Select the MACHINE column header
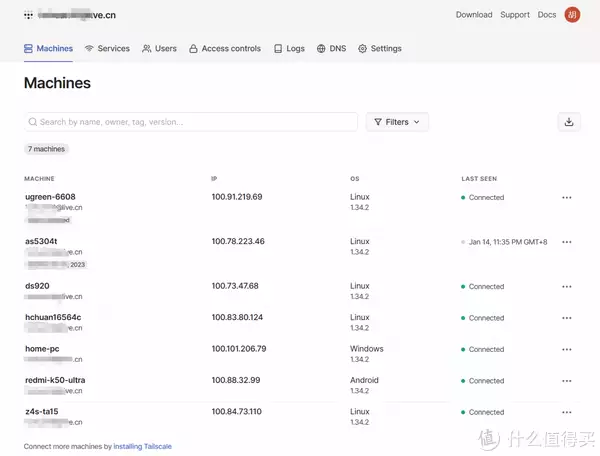This screenshot has height=456, width=600. click(x=39, y=179)
